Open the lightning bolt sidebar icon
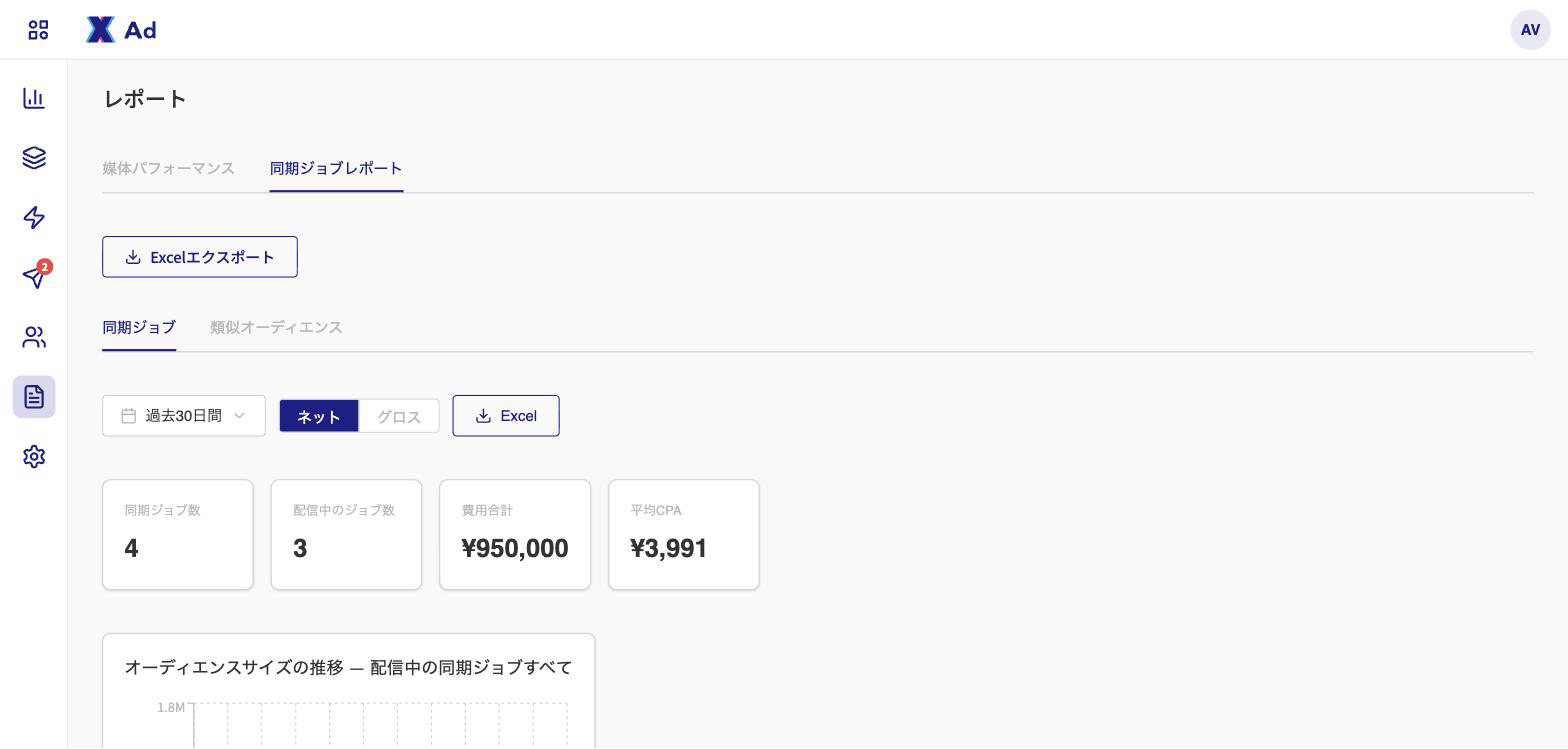 click(34, 218)
